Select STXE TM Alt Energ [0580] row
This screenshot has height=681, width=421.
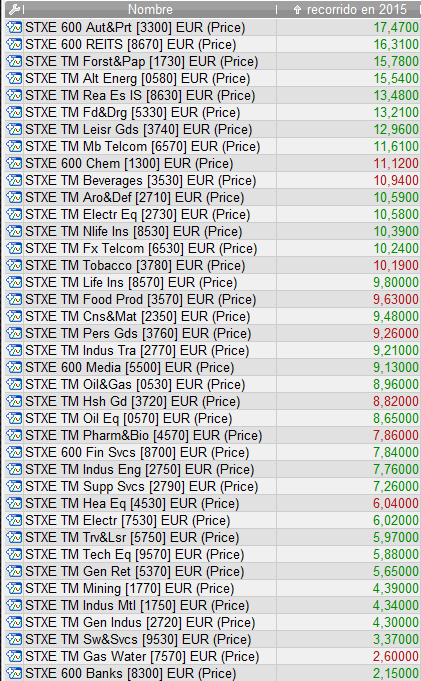(x=212, y=78)
